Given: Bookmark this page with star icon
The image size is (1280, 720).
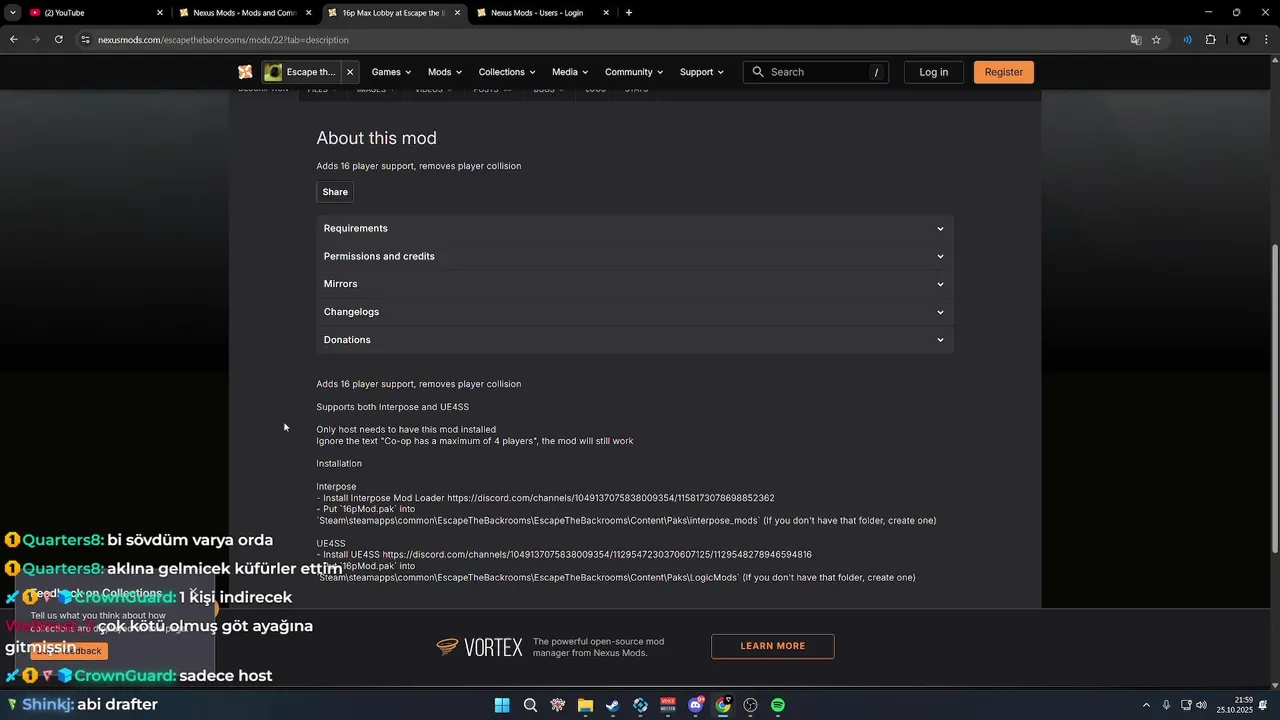Looking at the screenshot, I should 1157,40.
